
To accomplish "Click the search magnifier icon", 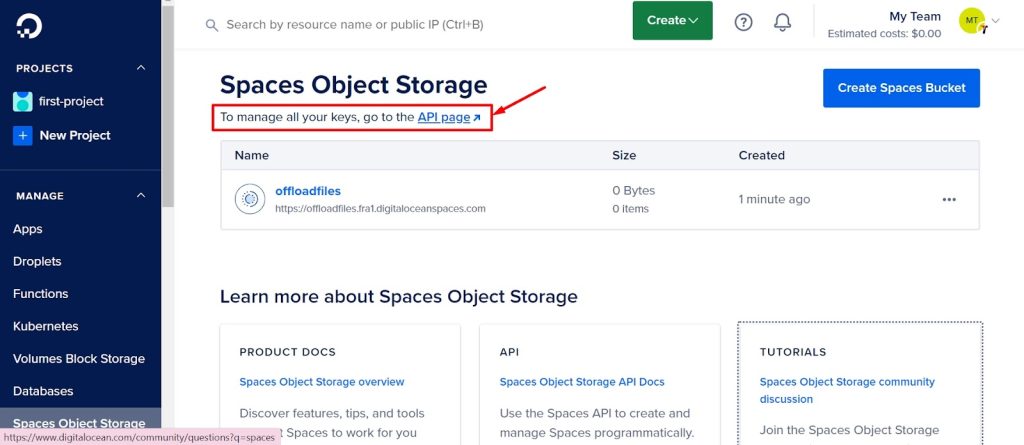I will (x=212, y=25).
